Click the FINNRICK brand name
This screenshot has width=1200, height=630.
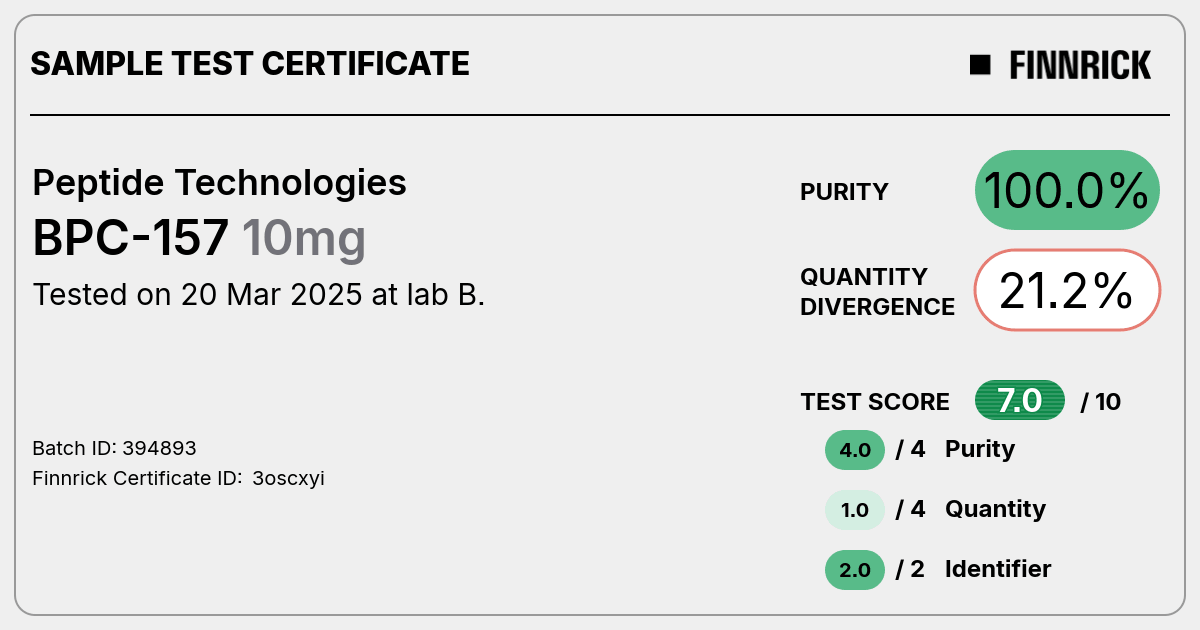click(x=1080, y=65)
